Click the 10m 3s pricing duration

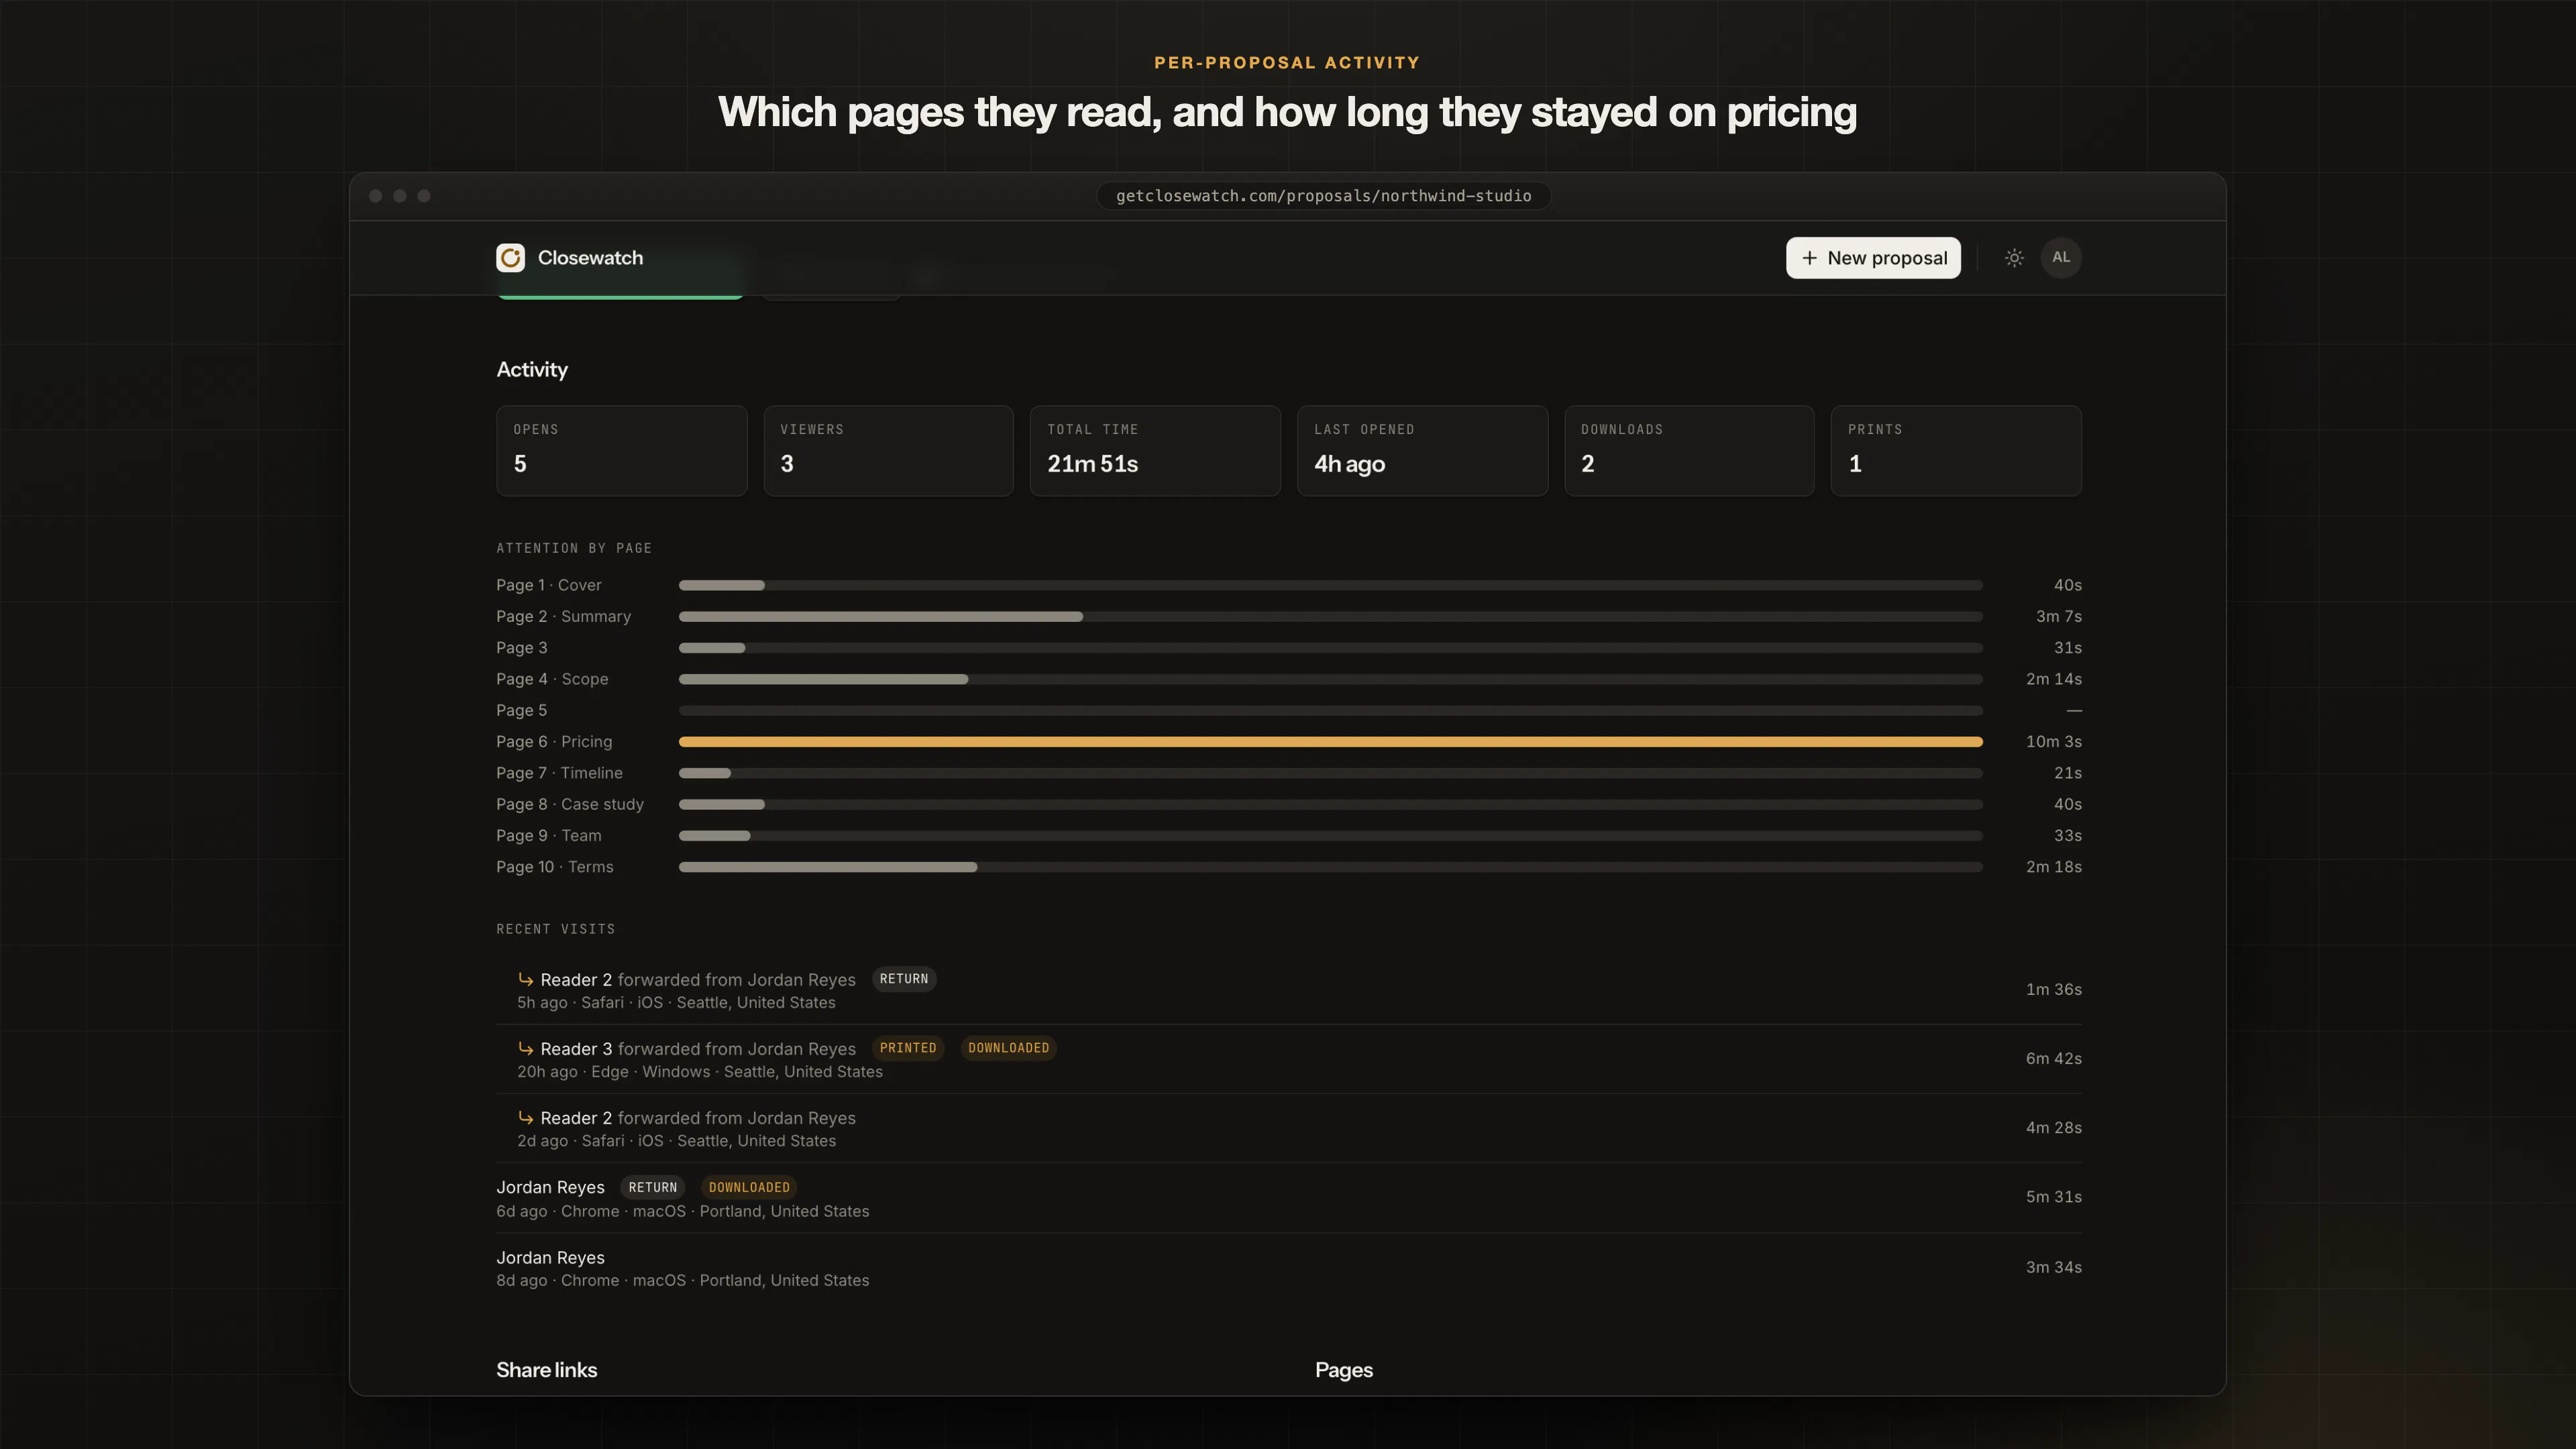[x=2054, y=742]
